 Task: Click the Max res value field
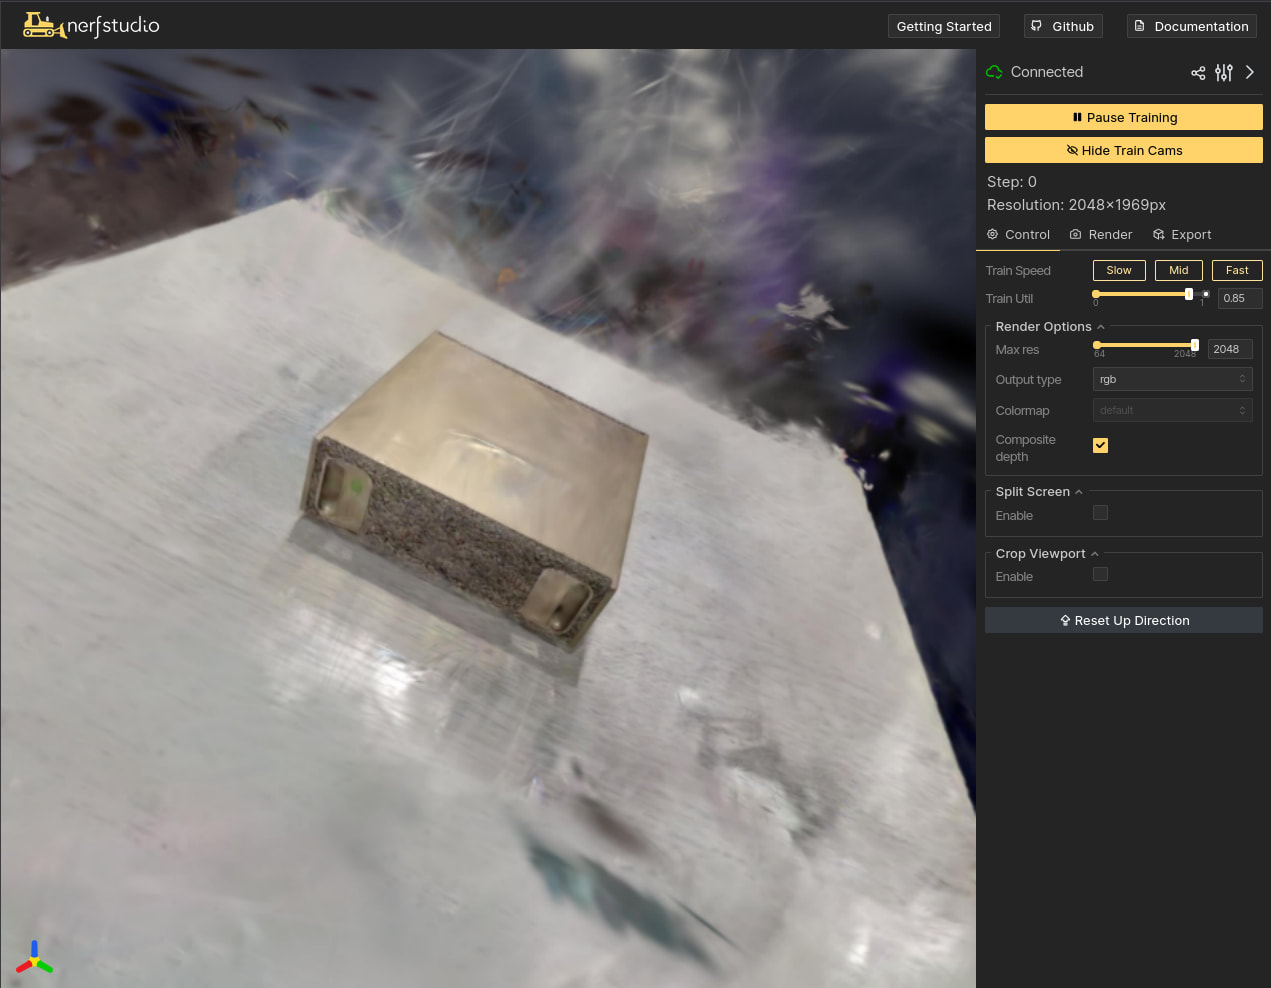point(1230,349)
